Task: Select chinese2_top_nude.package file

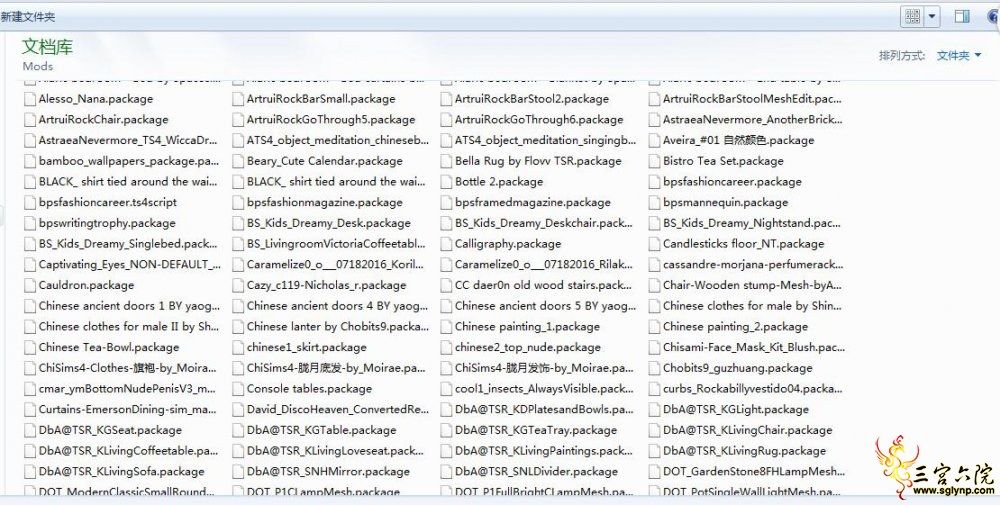Action: (527, 348)
